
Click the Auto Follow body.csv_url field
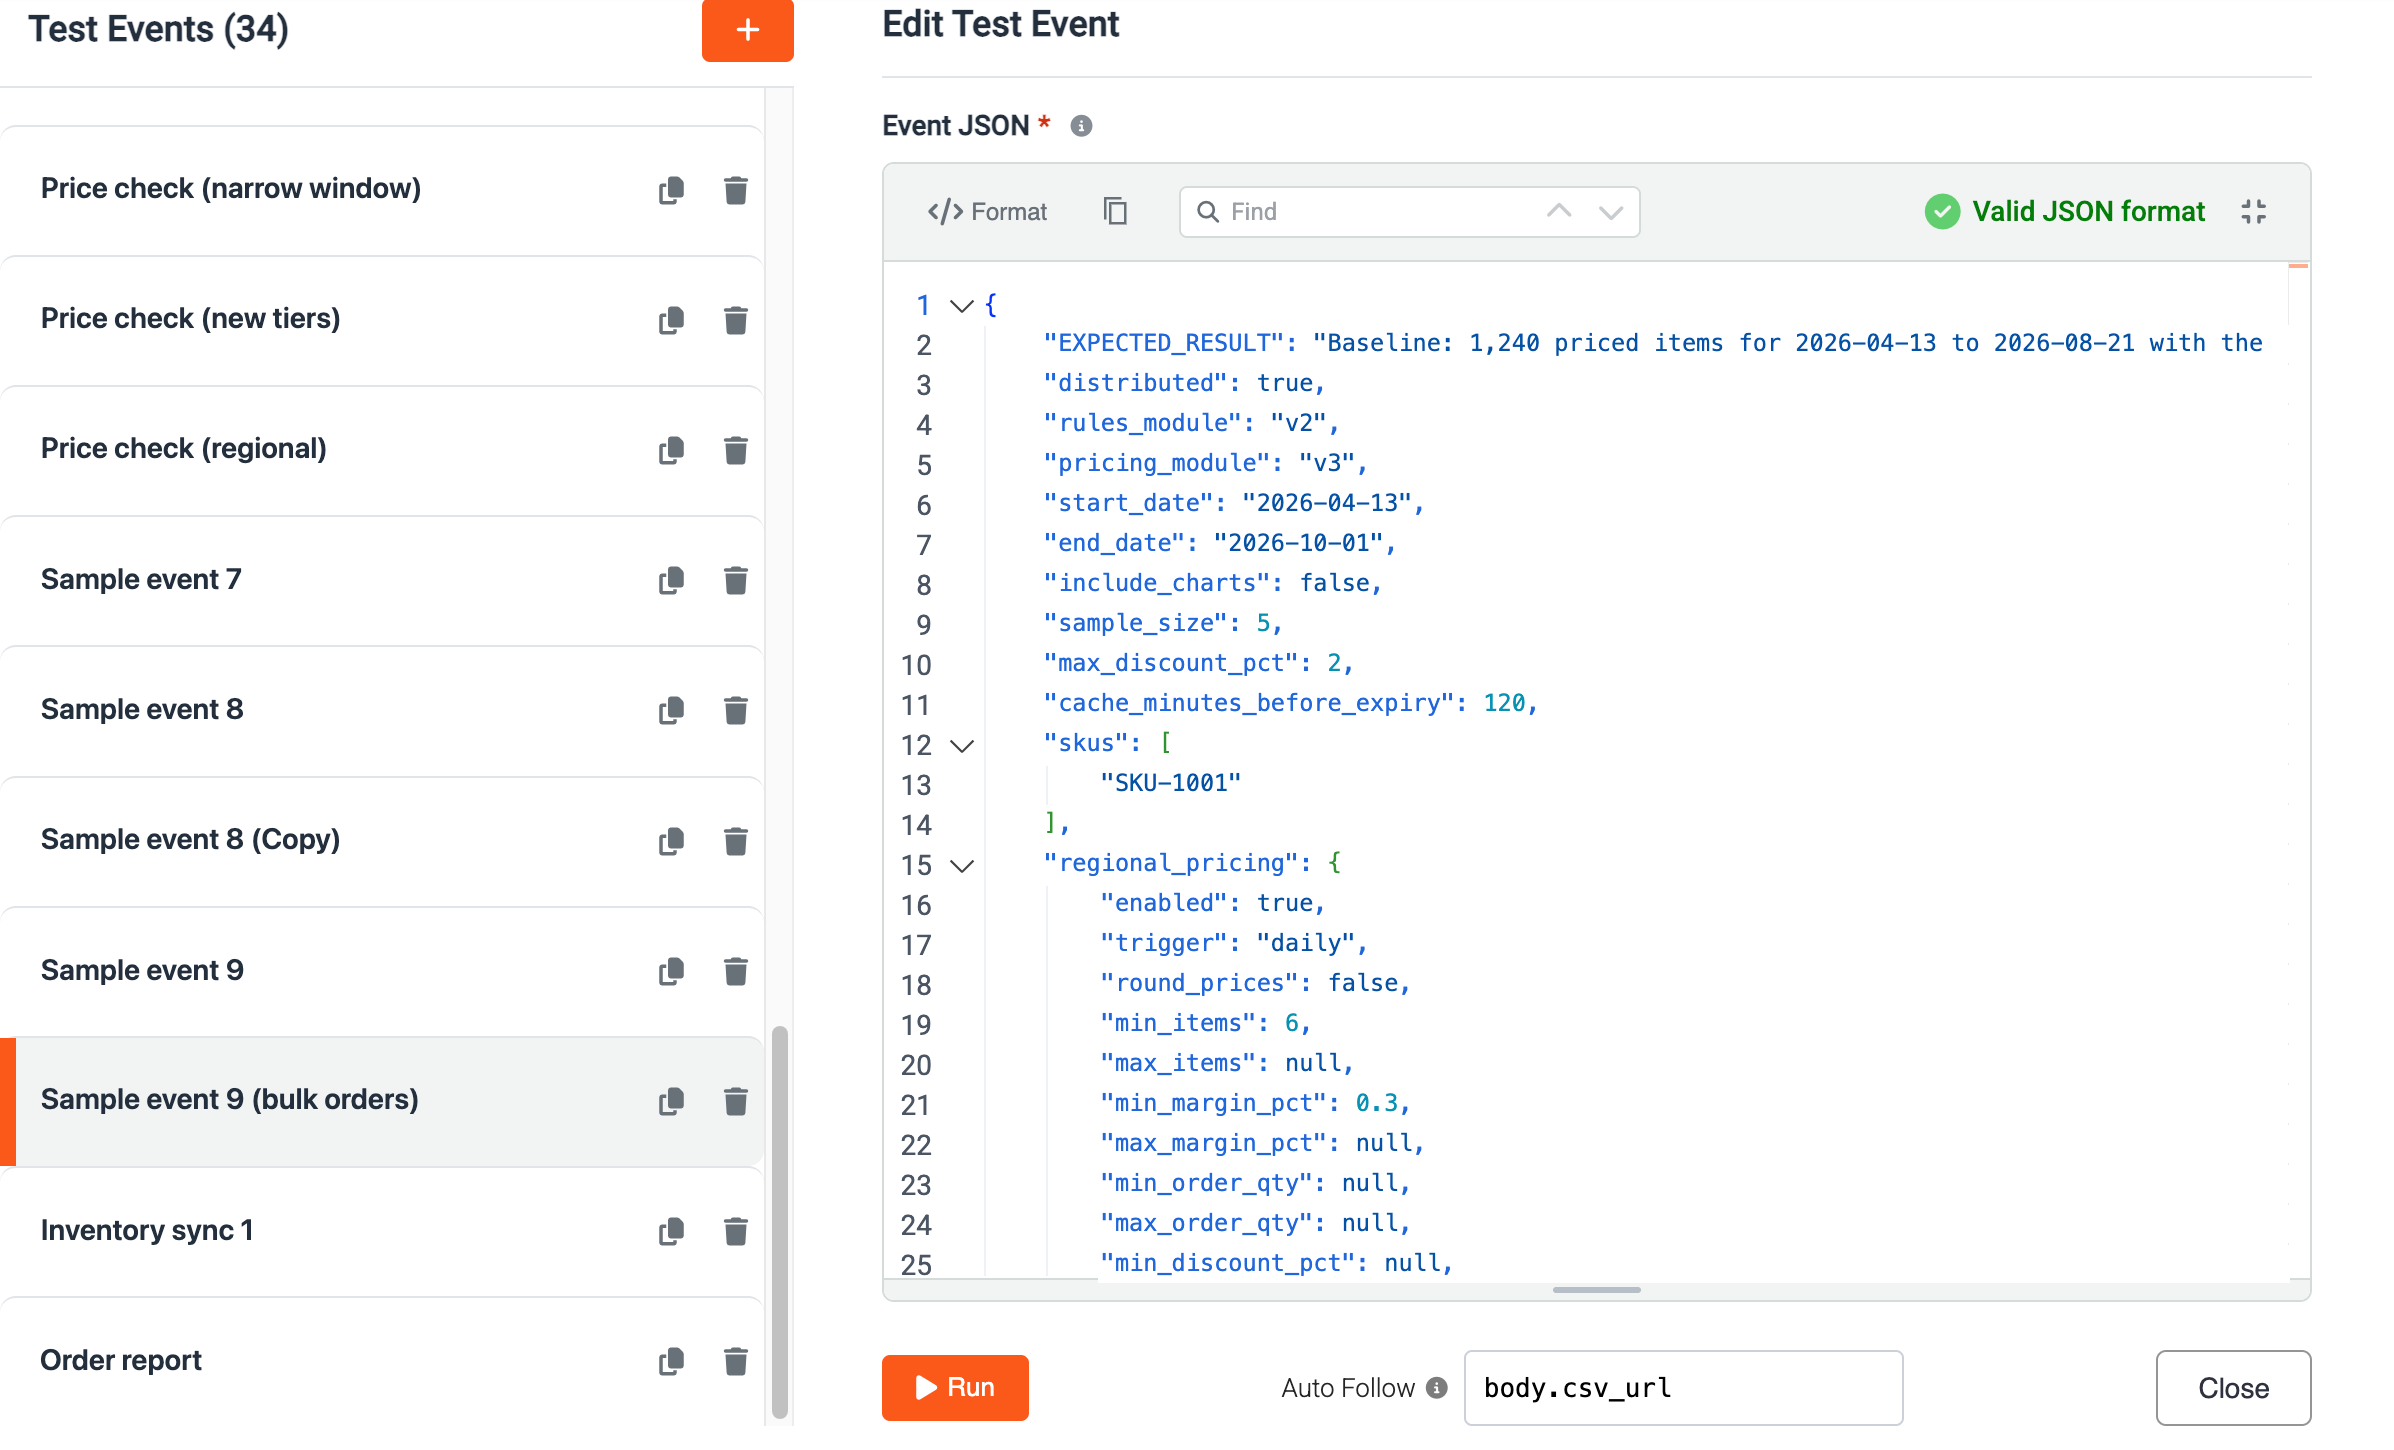(x=1683, y=1388)
